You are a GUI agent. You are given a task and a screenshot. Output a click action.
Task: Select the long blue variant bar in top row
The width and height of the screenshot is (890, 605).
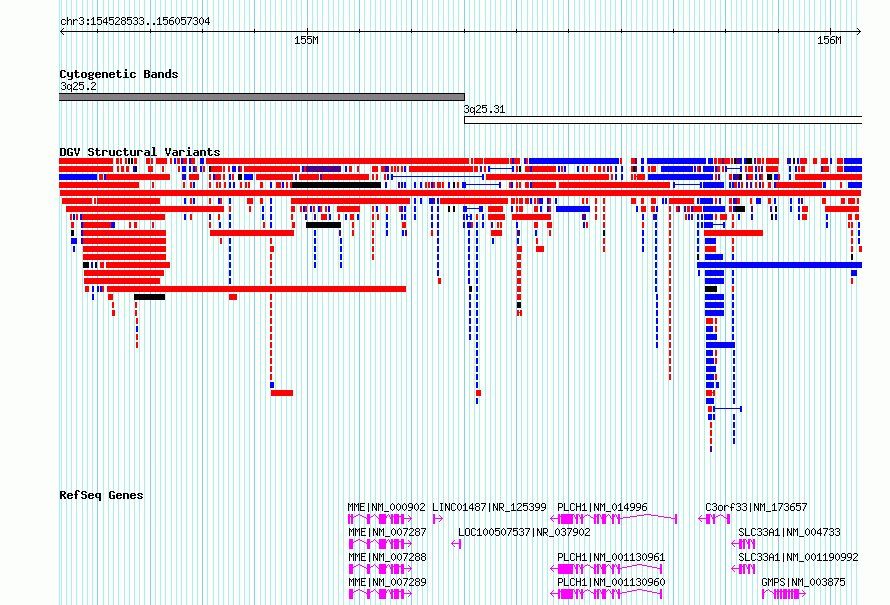click(574, 161)
